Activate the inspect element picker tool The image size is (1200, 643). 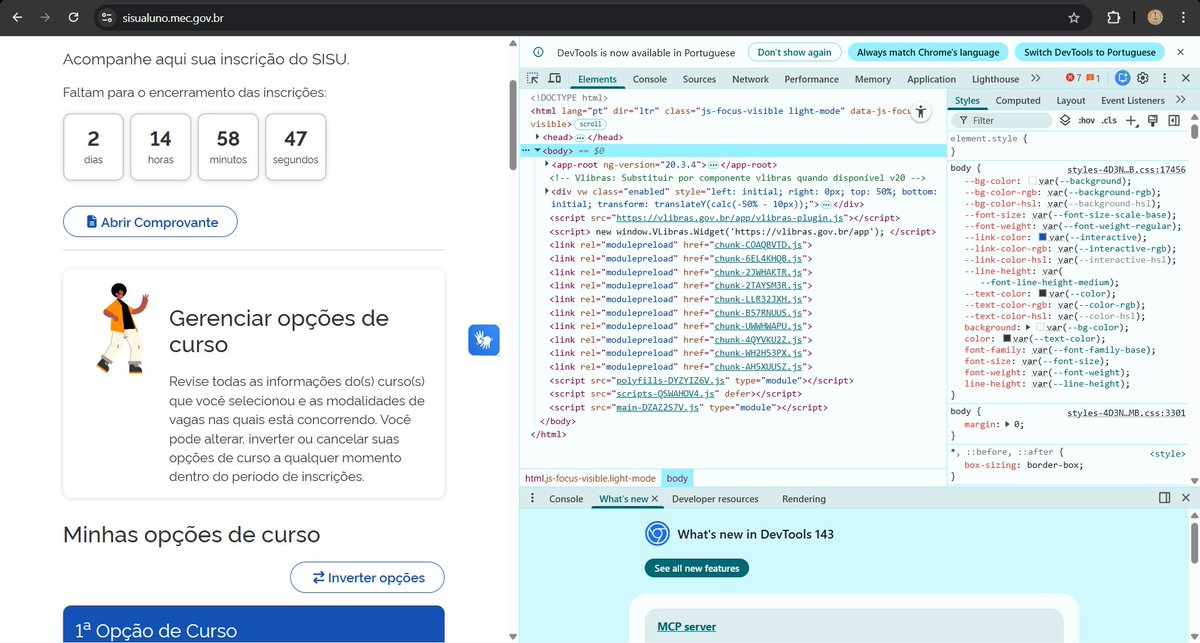tap(533, 78)
